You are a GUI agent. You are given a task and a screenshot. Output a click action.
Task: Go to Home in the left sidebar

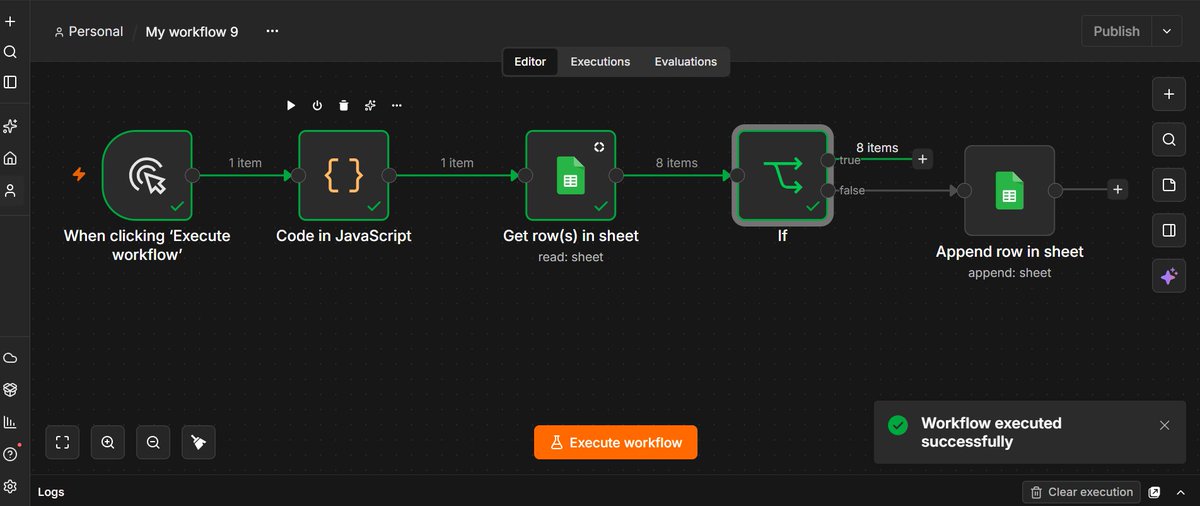(x=10, y=158)
